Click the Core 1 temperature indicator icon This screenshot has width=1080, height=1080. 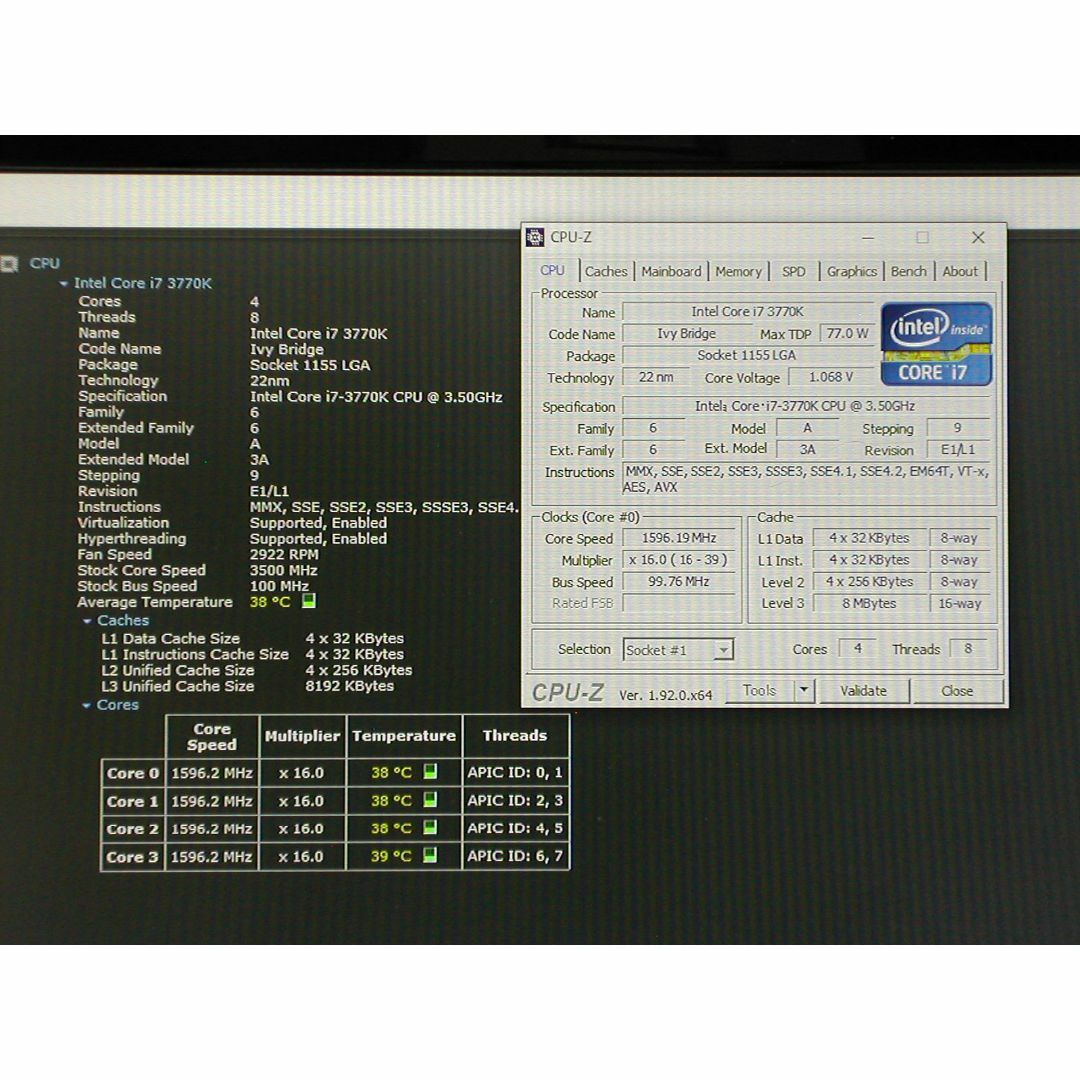[430, 800]
